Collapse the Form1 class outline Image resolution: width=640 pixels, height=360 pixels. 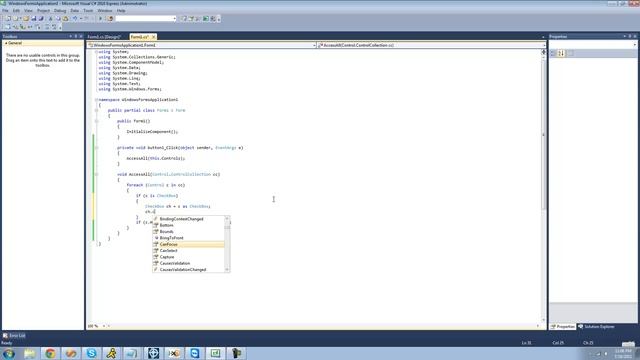click(96, 110)
